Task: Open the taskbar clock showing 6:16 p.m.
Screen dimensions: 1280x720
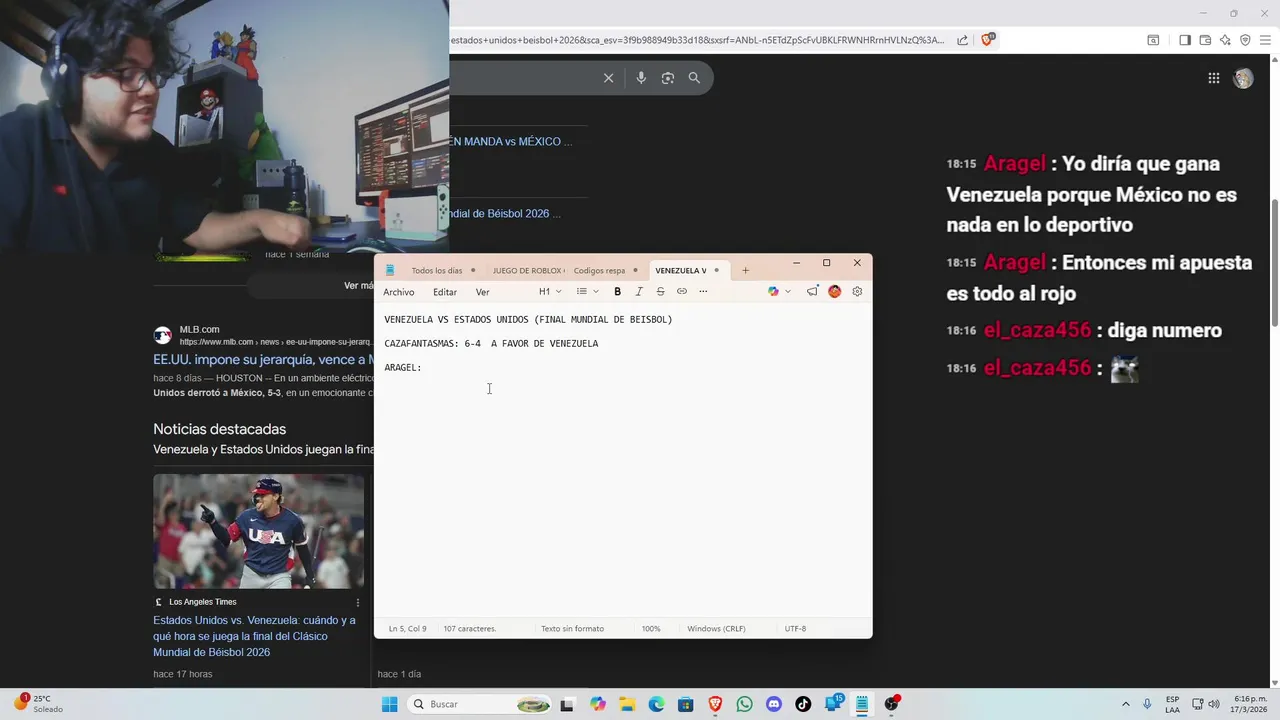Action: (x=1250, y=704)
